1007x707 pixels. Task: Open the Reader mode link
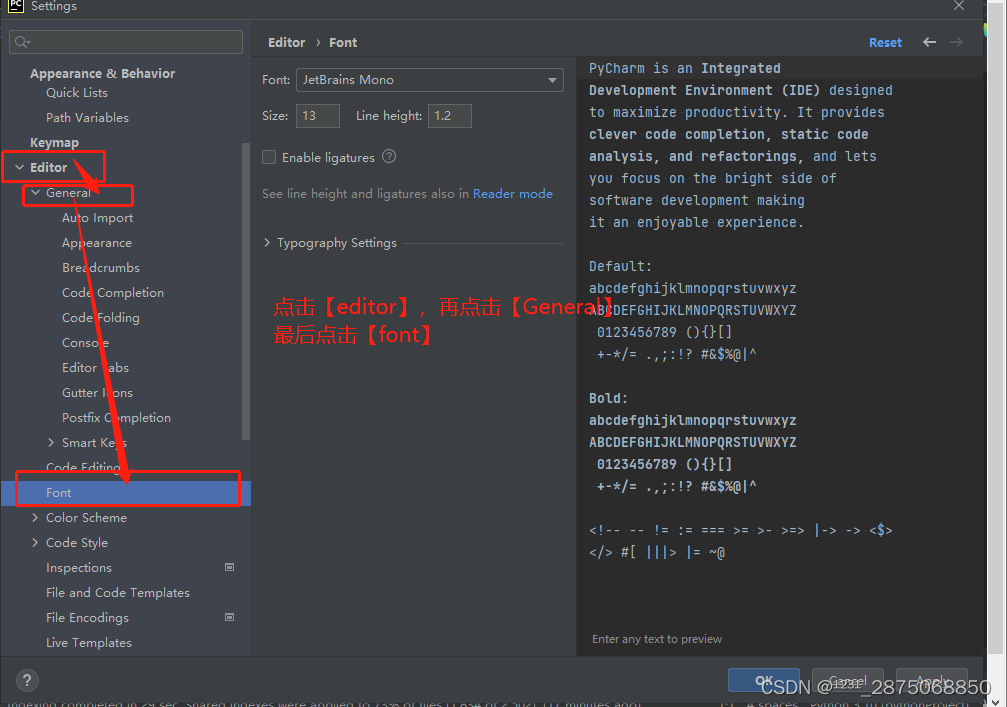[x=512, y=193]
